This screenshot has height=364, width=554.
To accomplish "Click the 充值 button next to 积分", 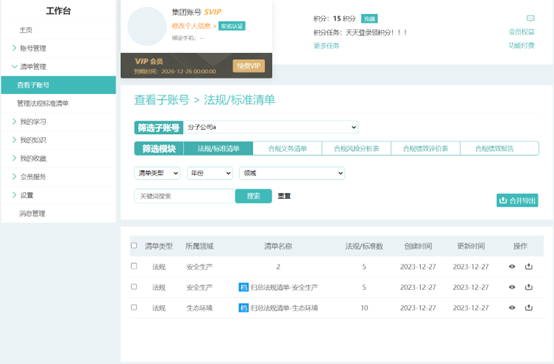I will [369, 18].
